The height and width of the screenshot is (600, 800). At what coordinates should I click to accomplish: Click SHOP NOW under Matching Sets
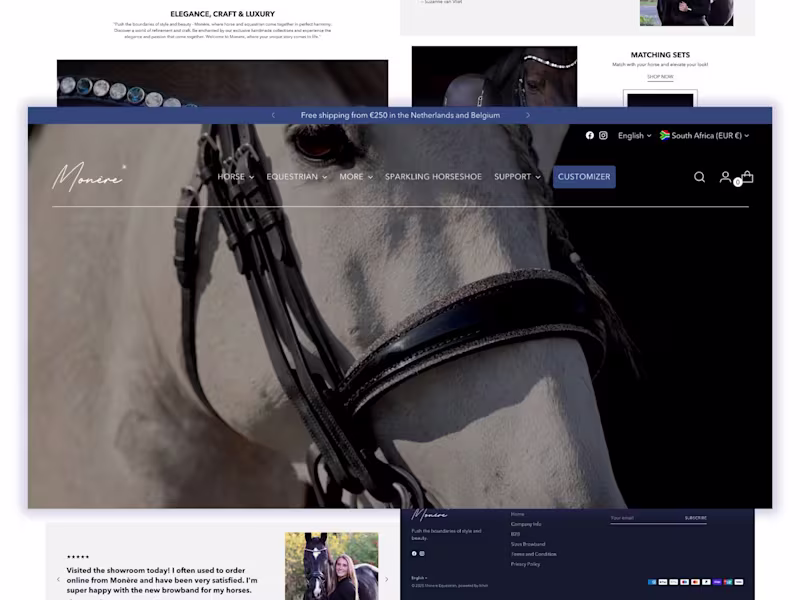[x=660, y=77]
